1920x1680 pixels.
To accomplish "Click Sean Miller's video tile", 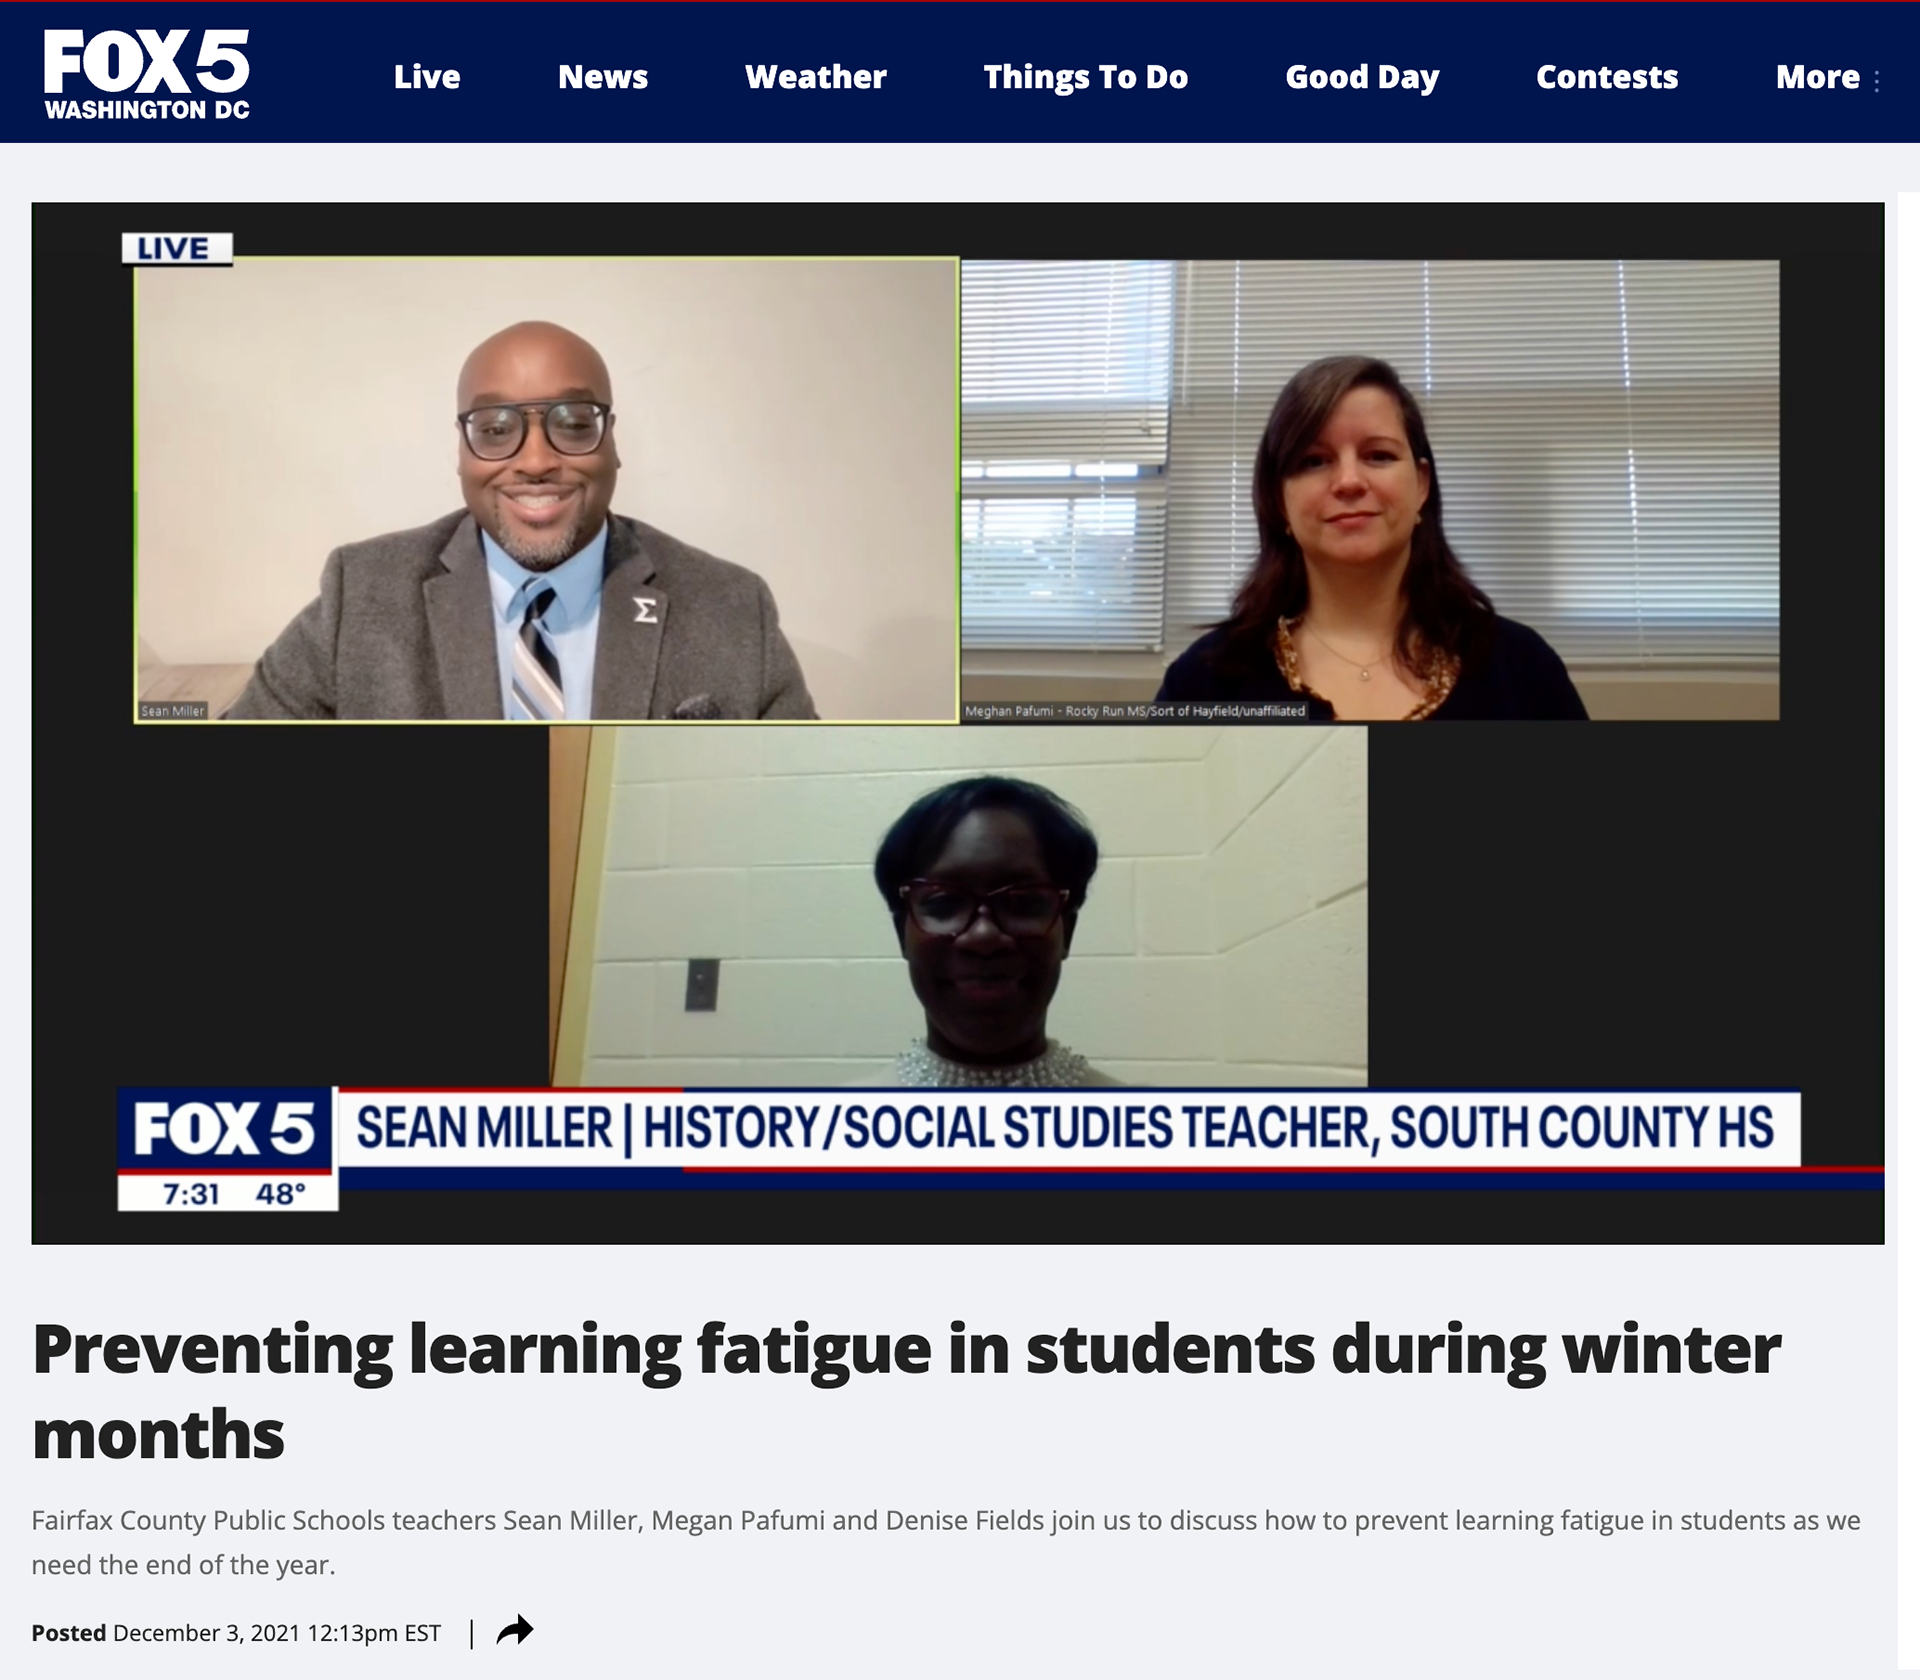I will (x=546, y=490).
